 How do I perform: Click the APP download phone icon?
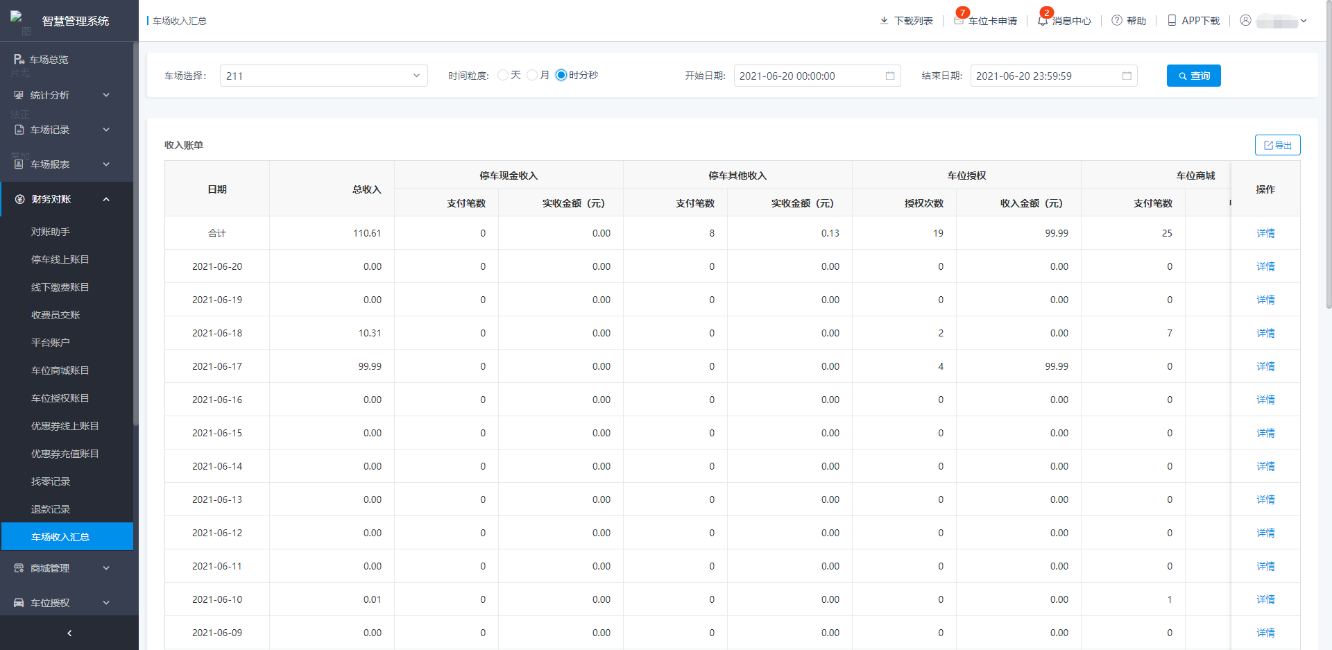[x=1172, y=21]
